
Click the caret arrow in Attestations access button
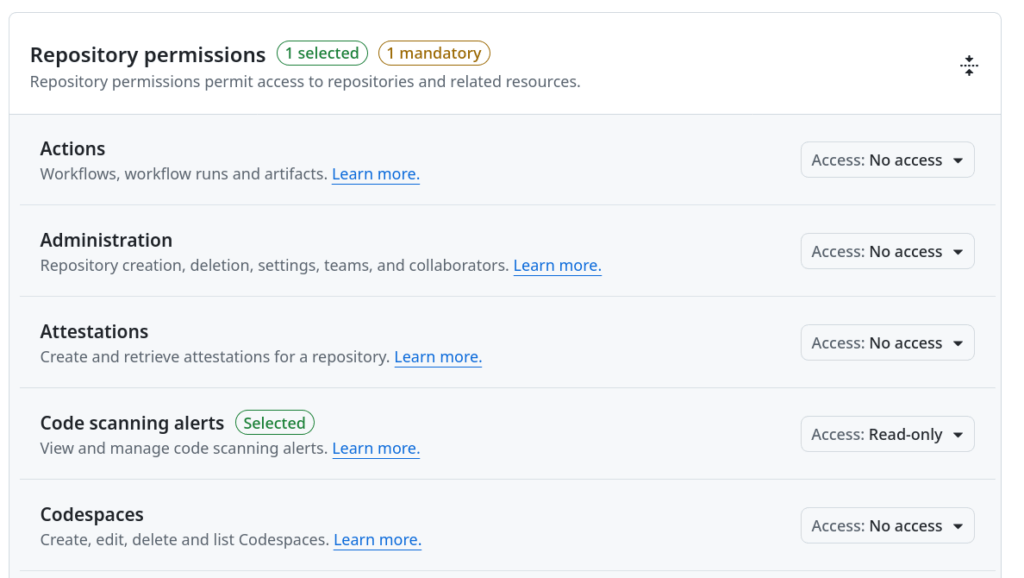958,344
